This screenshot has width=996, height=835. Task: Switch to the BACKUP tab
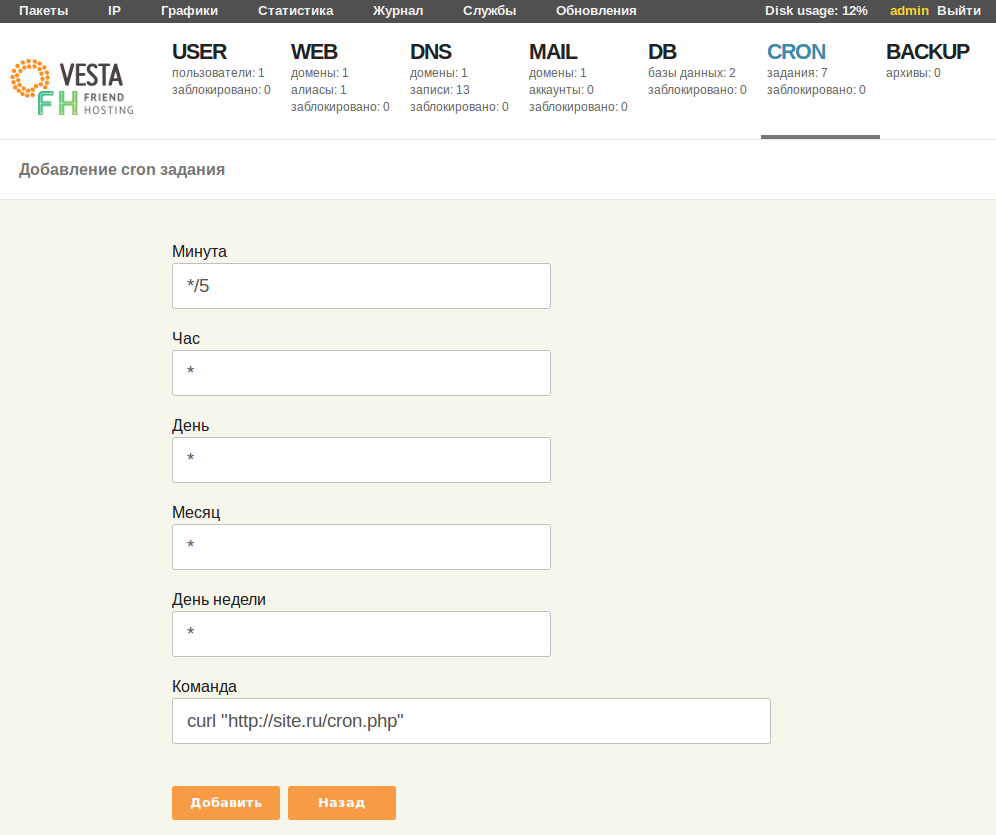click(x=927, y=51)
